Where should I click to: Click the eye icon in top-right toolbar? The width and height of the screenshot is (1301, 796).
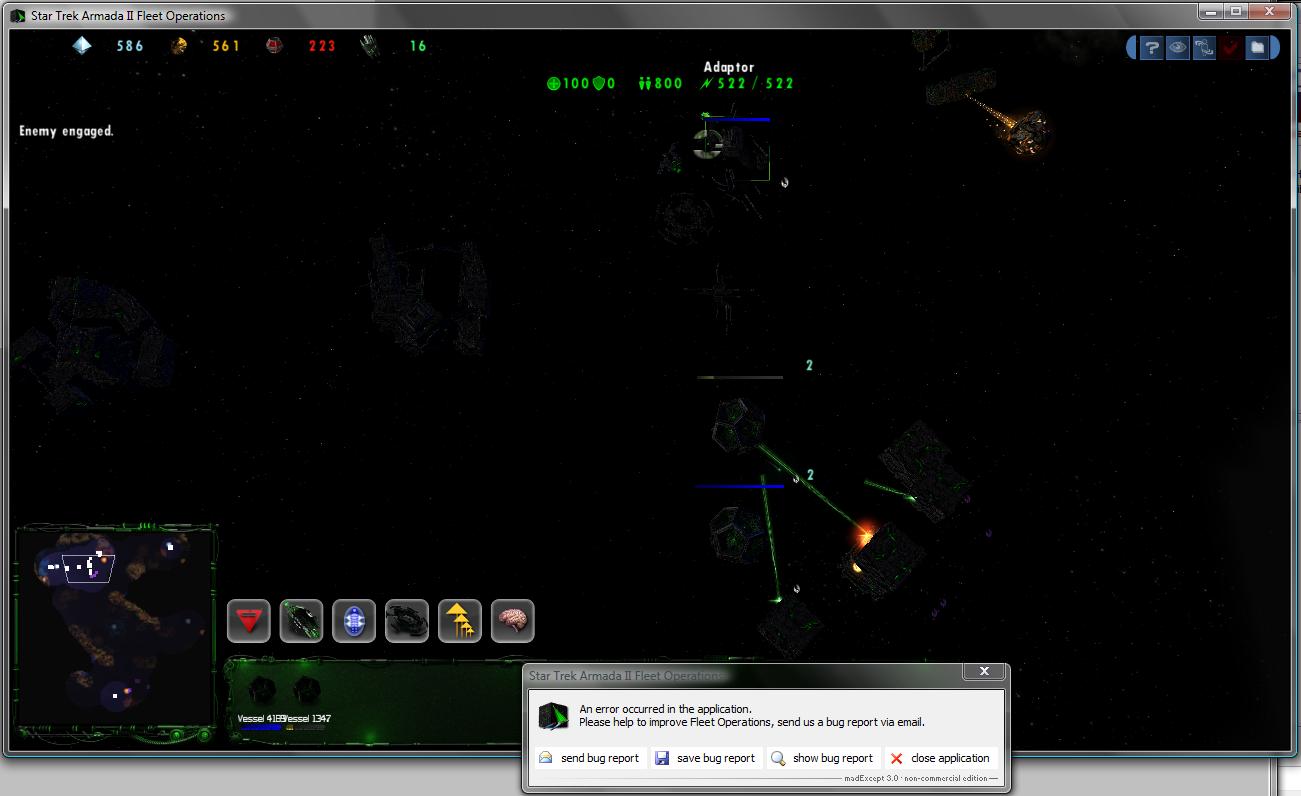1177,48
